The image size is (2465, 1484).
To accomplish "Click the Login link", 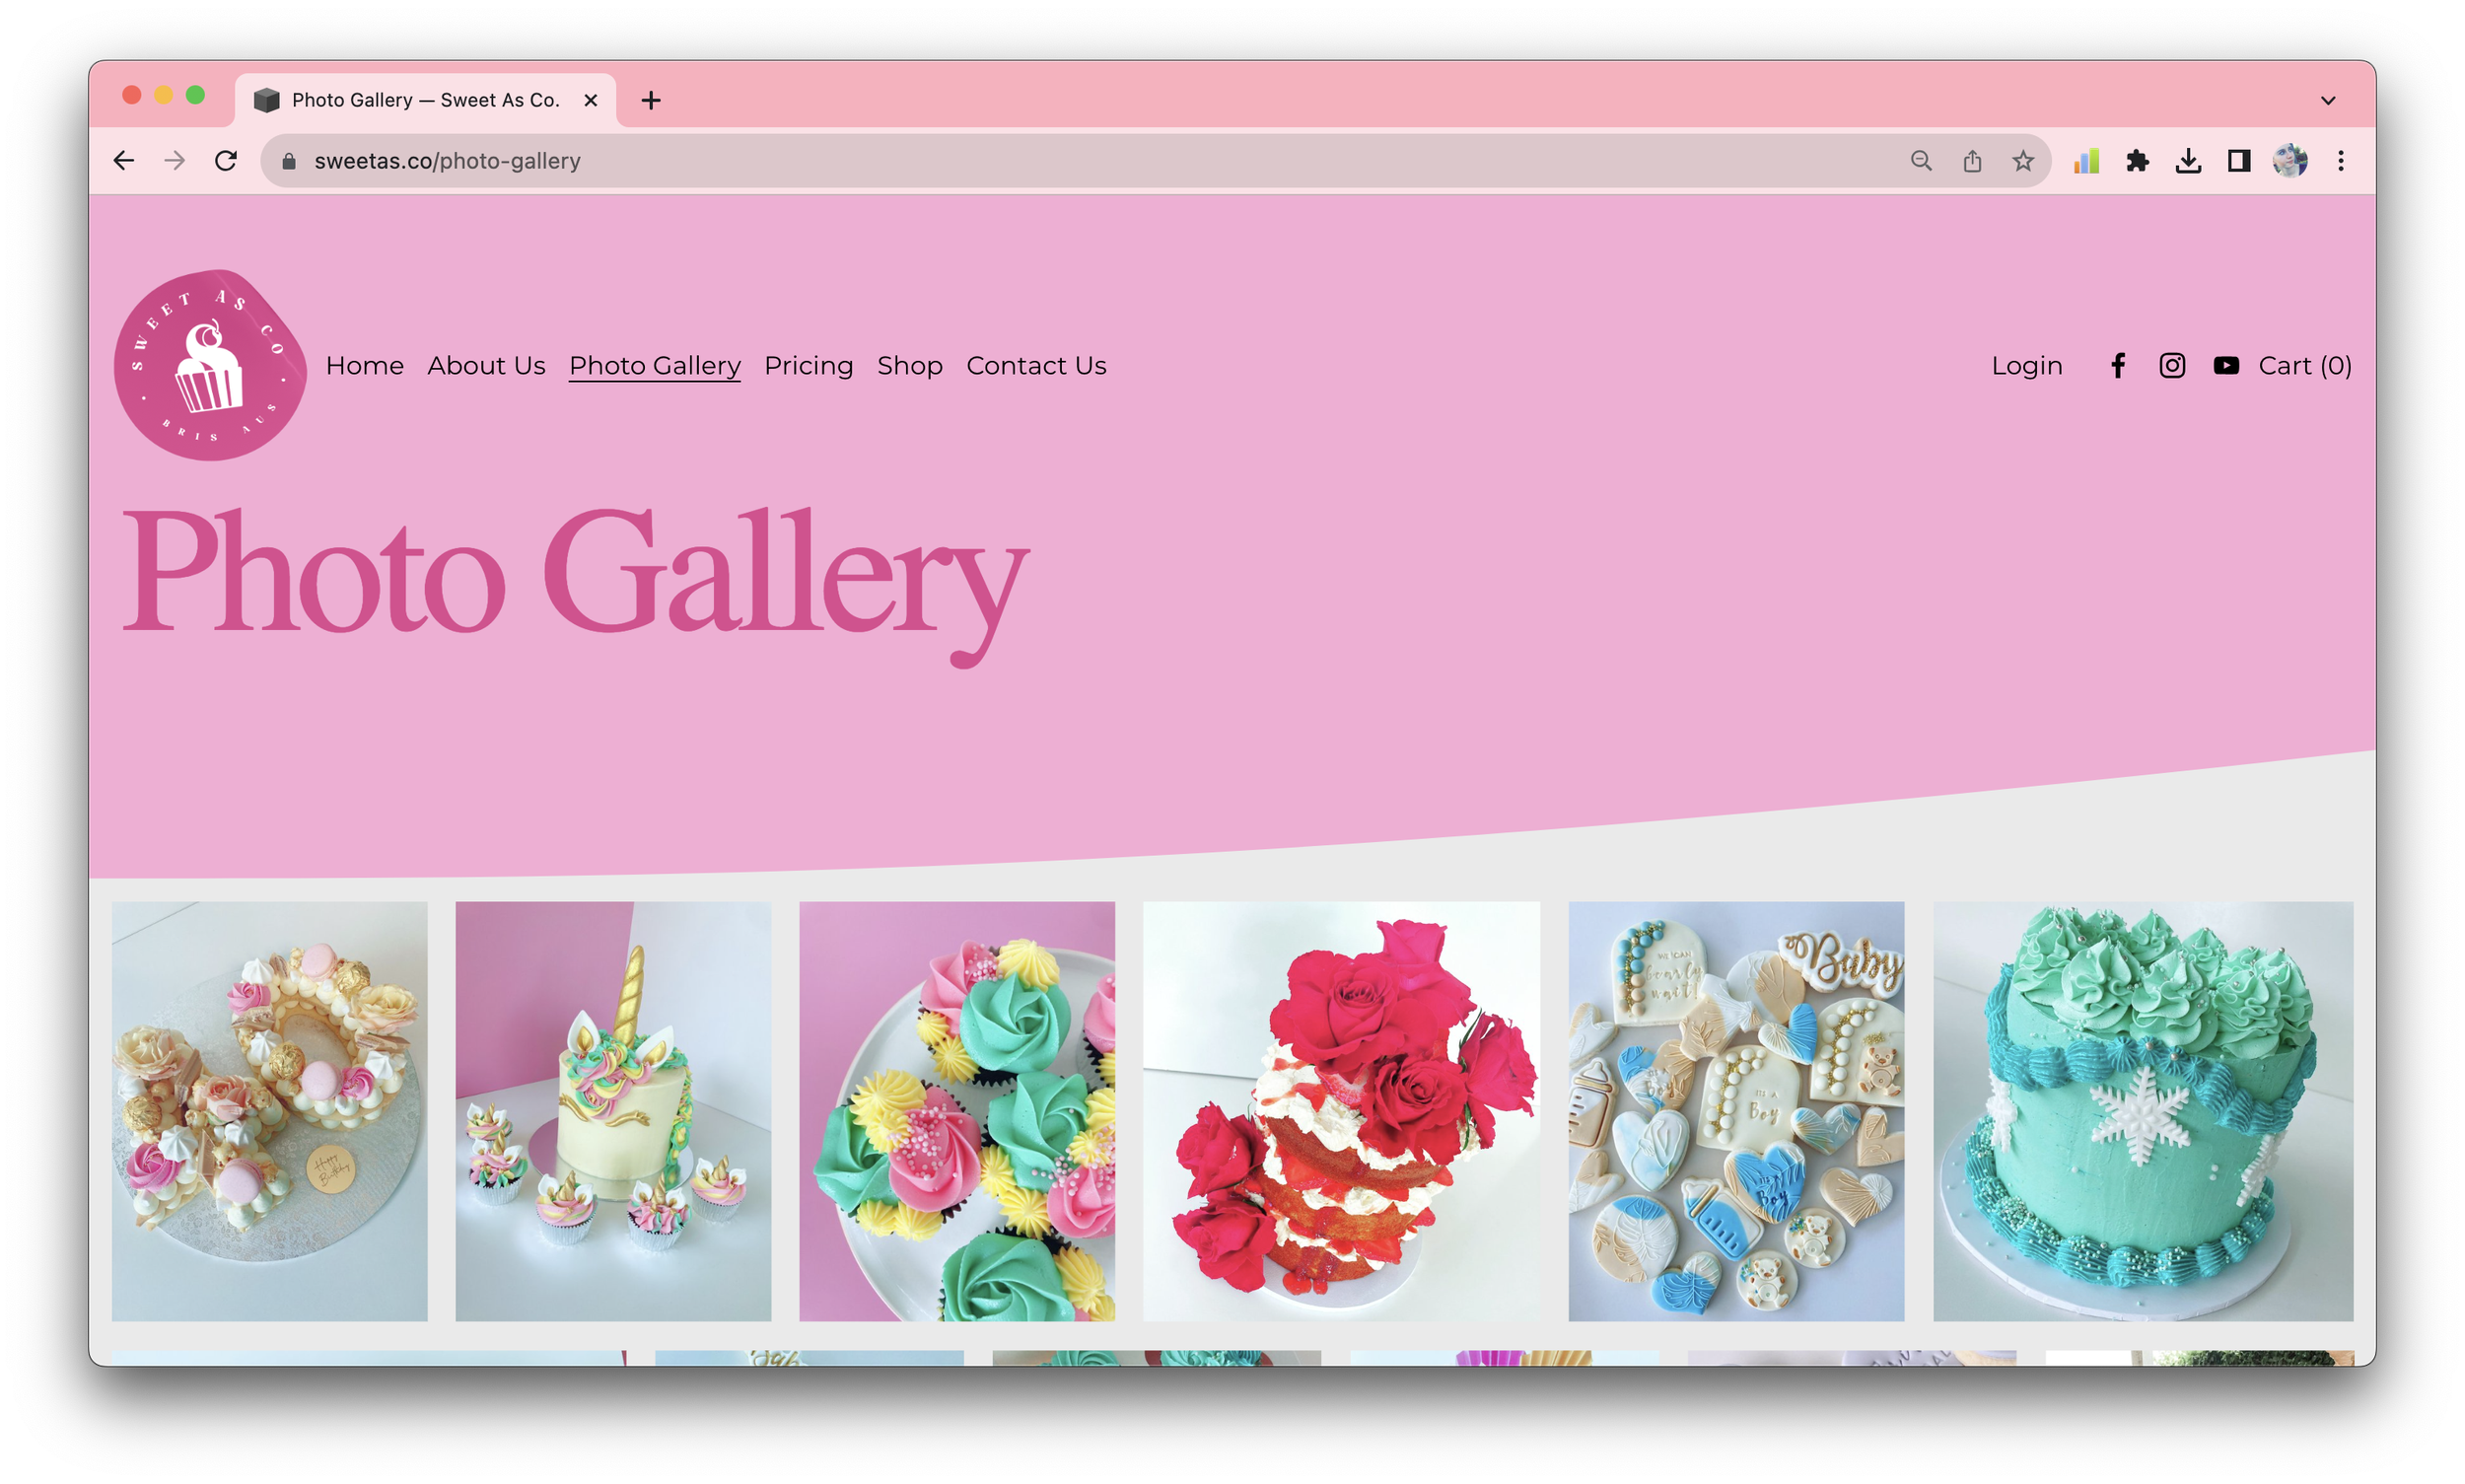I will [x=2026, y=365].
